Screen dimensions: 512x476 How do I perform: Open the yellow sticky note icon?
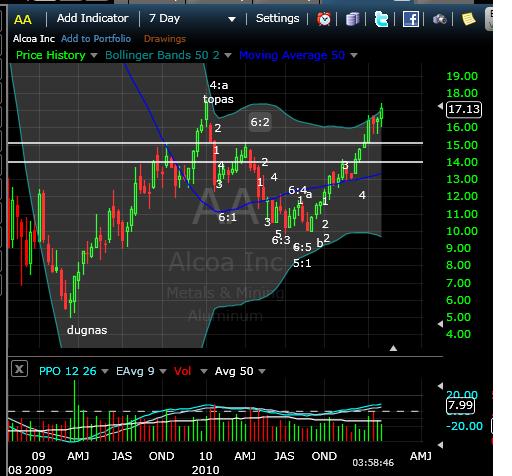(x=468, y=19)
